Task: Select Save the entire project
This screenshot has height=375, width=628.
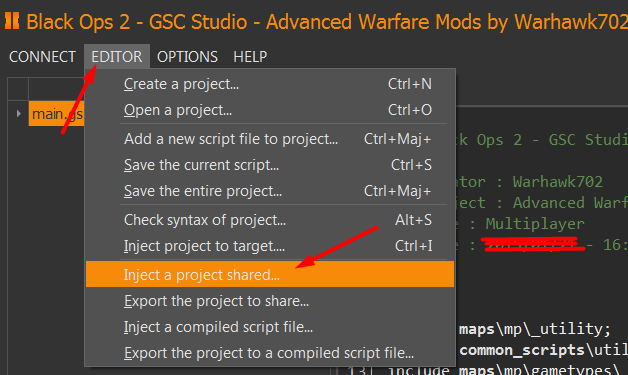Action: click(270, 191)
